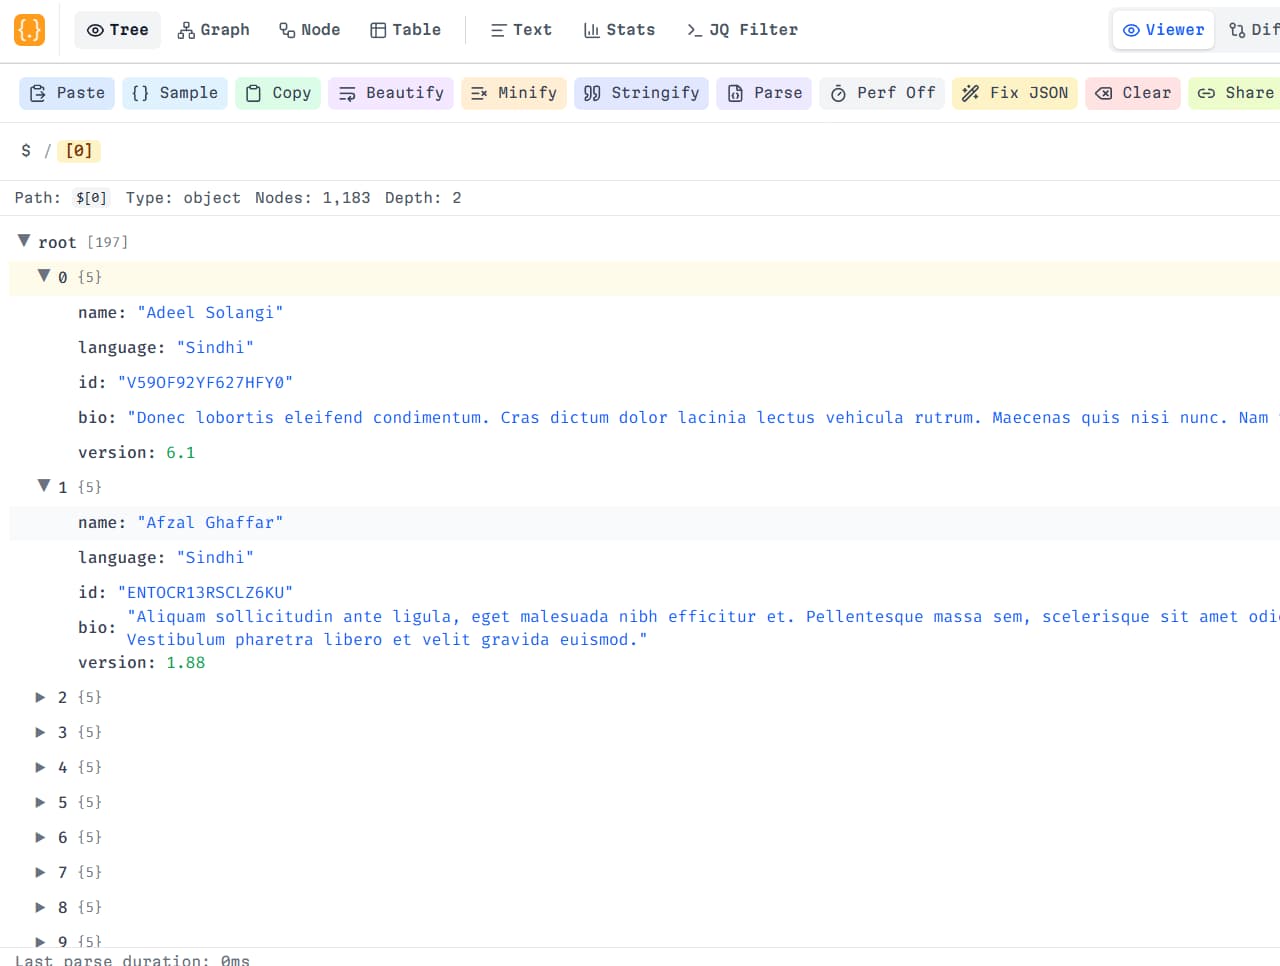Screen dimensions: 1280x966
Task: Select the version 6.1 value
Action: coord(181,453)
